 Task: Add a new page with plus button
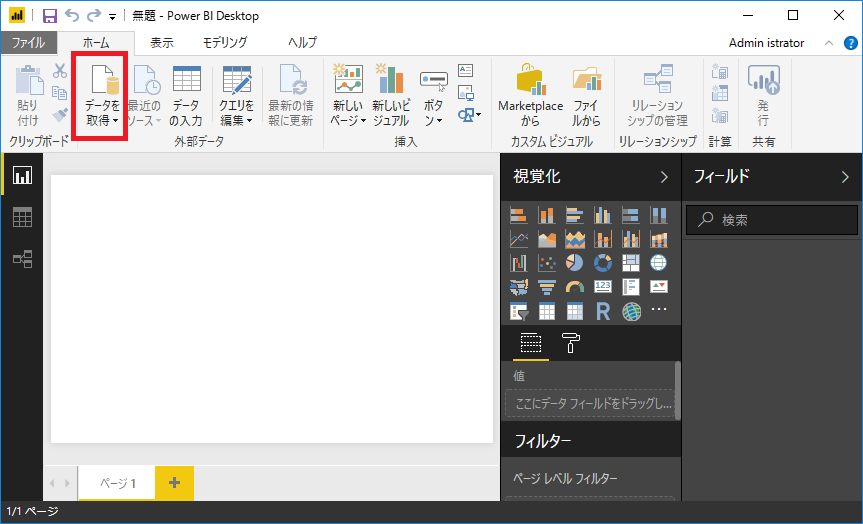(174, 483)
